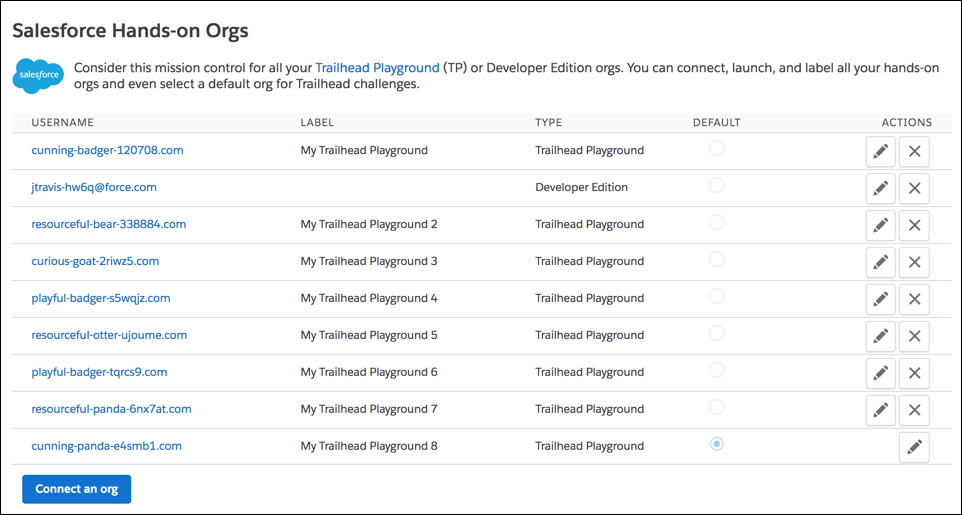The width and height of the screenshot is (962, 515).
Task: Click the Connect an org button
Action: (77, 489)
